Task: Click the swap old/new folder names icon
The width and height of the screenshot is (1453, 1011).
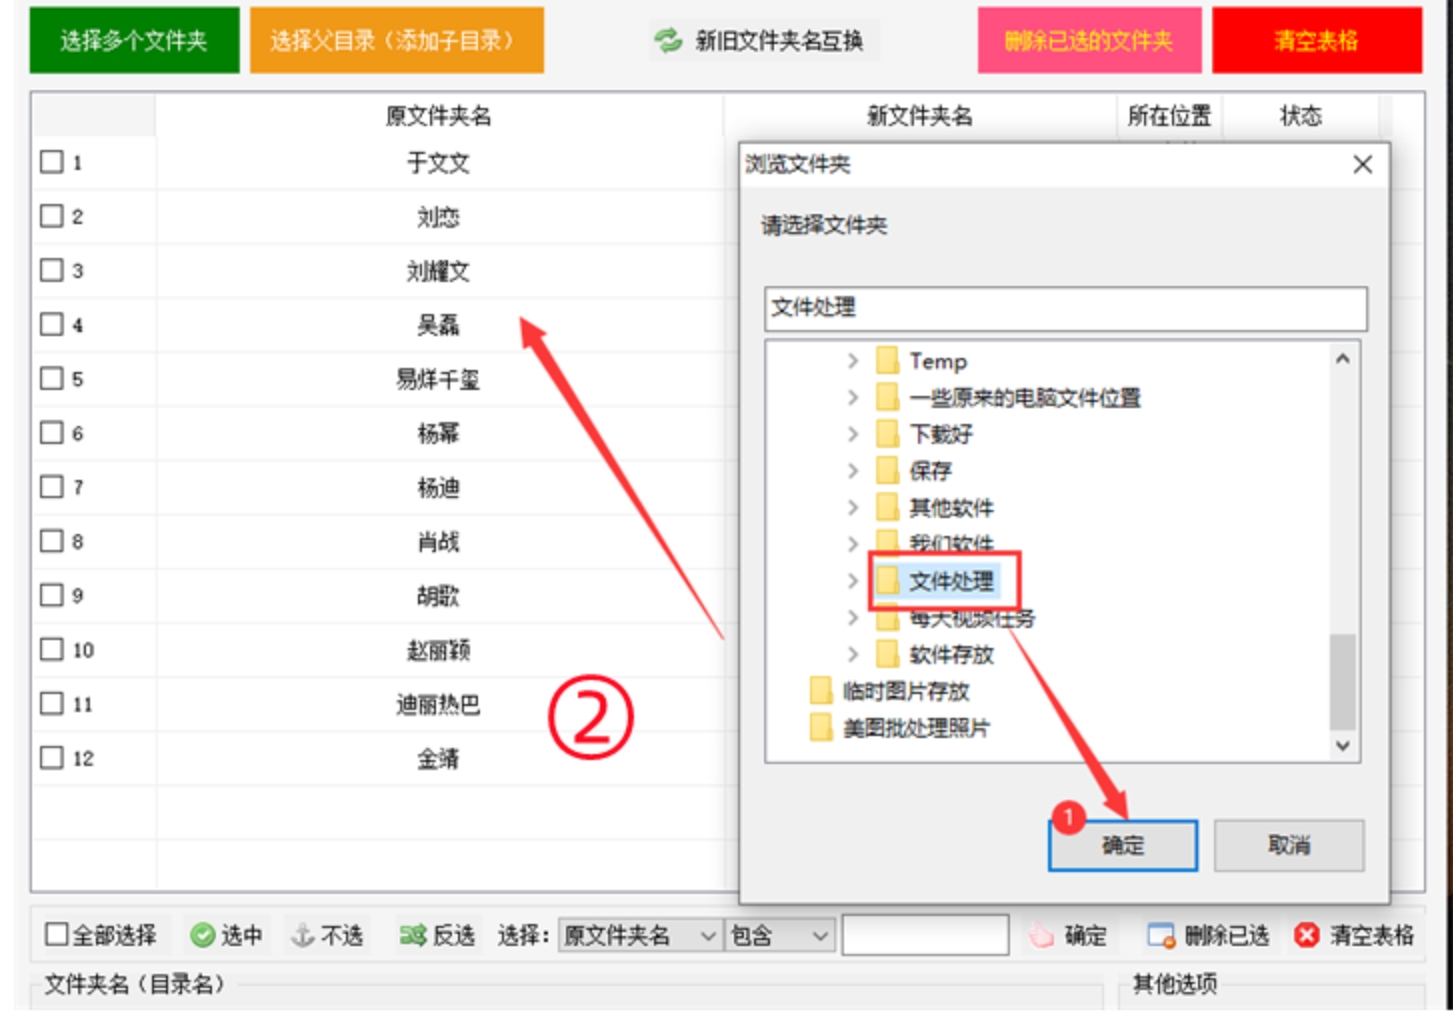Action: point(667,41)
